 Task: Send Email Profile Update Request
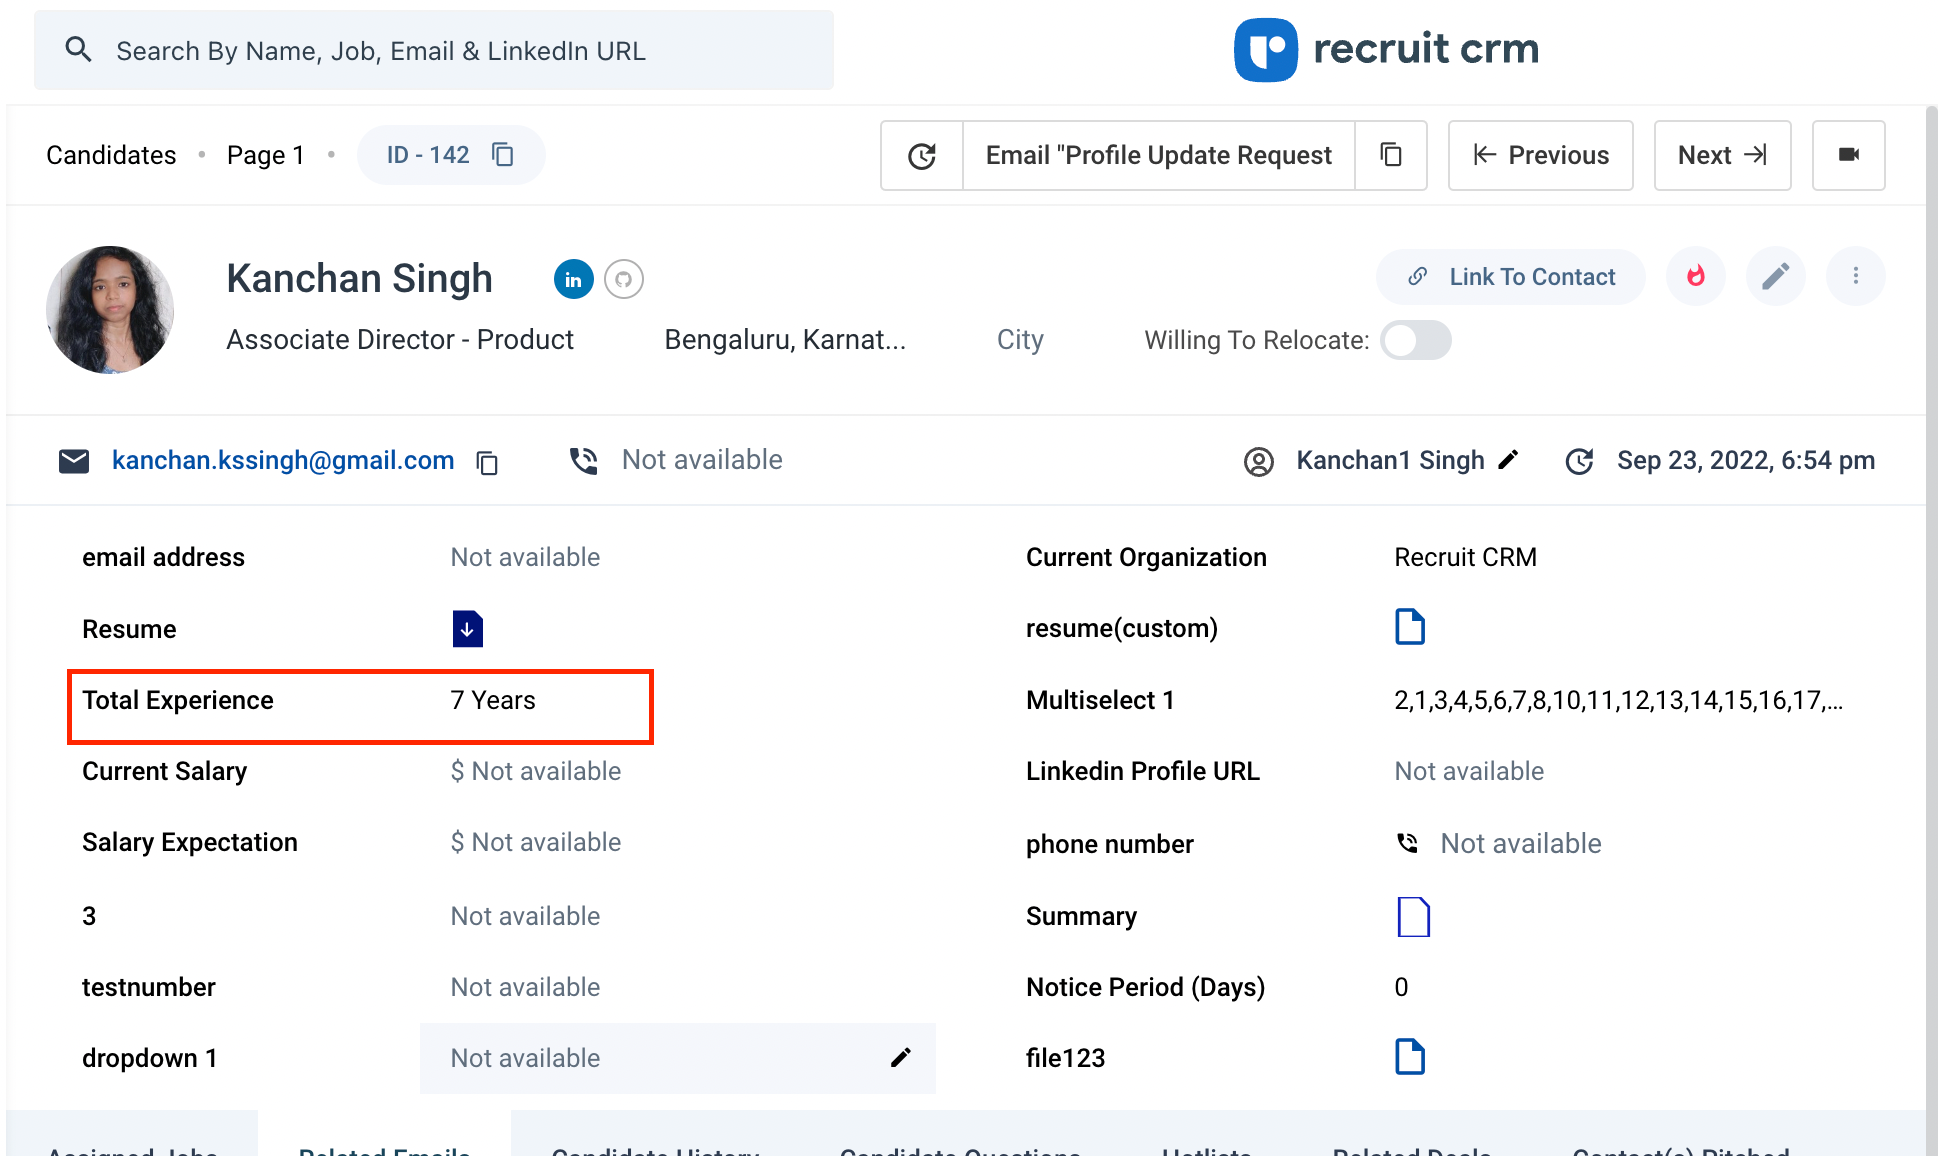pos(1158,155)
